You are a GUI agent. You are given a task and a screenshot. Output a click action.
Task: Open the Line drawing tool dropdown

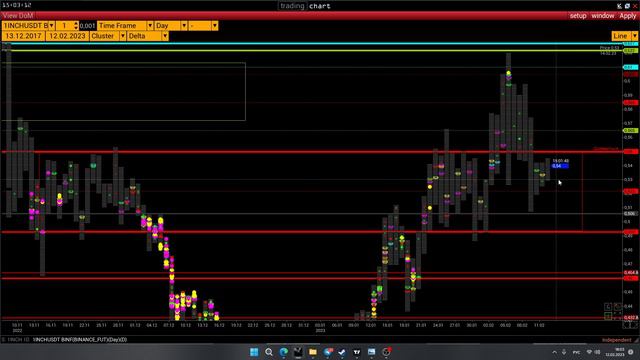pos(634,36)
